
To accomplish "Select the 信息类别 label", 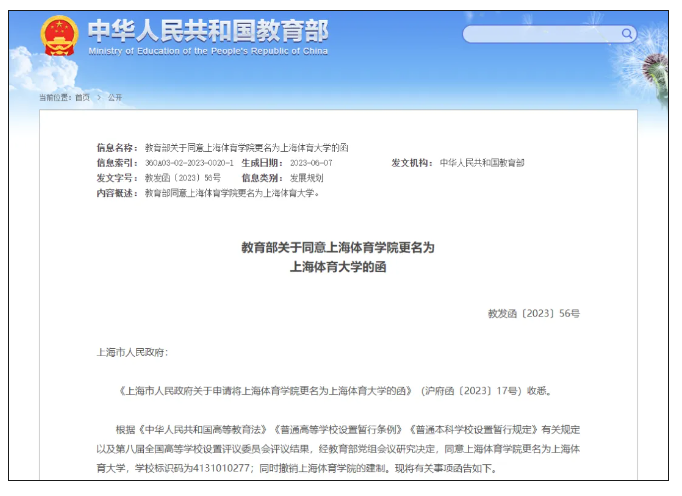I will (262, 178).
